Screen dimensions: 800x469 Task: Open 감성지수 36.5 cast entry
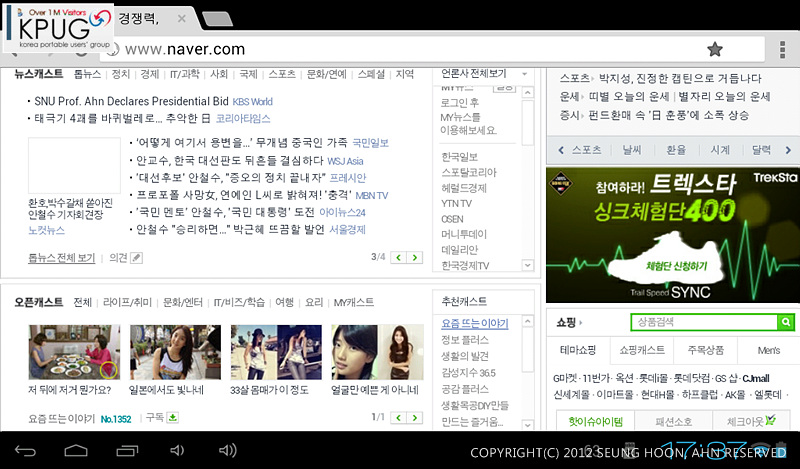click(x=468, y=373)
